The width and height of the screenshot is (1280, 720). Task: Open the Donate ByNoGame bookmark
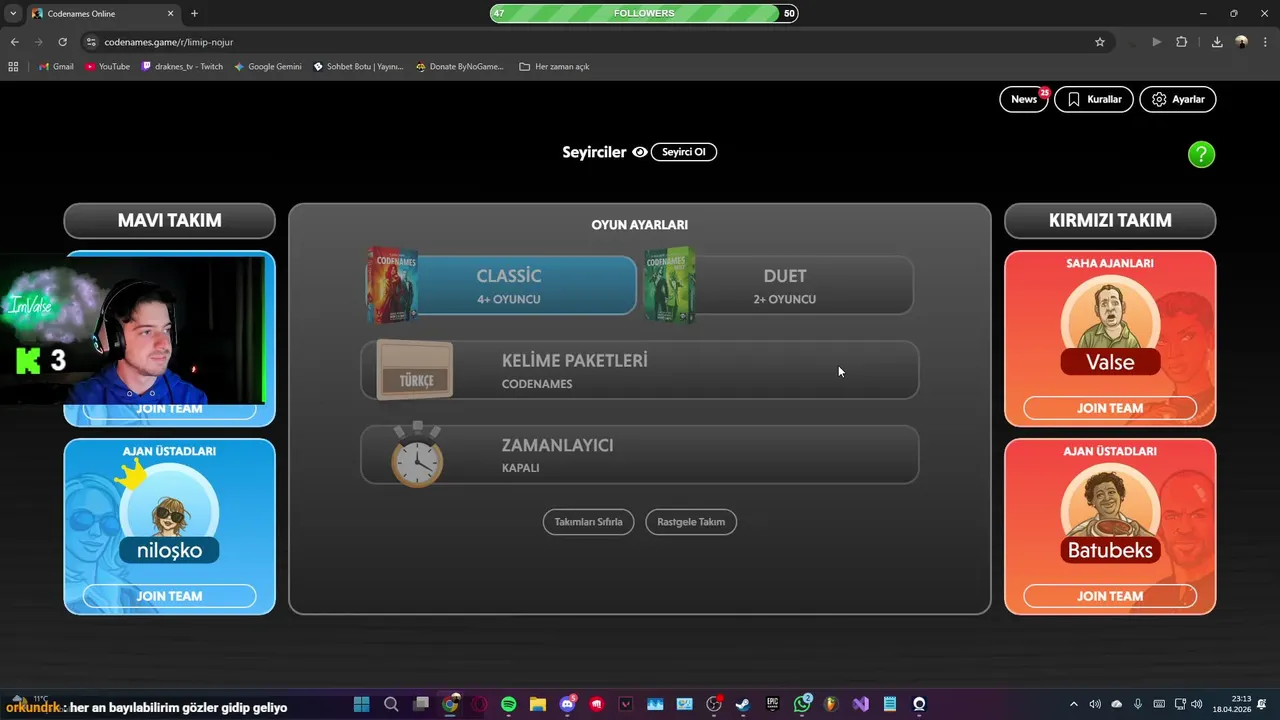(x=460, y=67)
